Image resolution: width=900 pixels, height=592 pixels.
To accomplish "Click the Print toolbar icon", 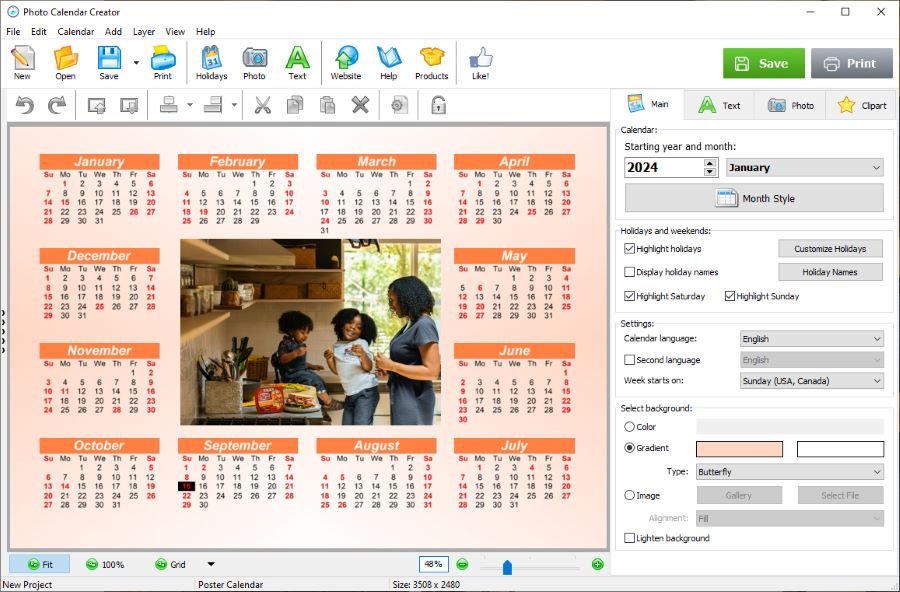I will point(163,63).
